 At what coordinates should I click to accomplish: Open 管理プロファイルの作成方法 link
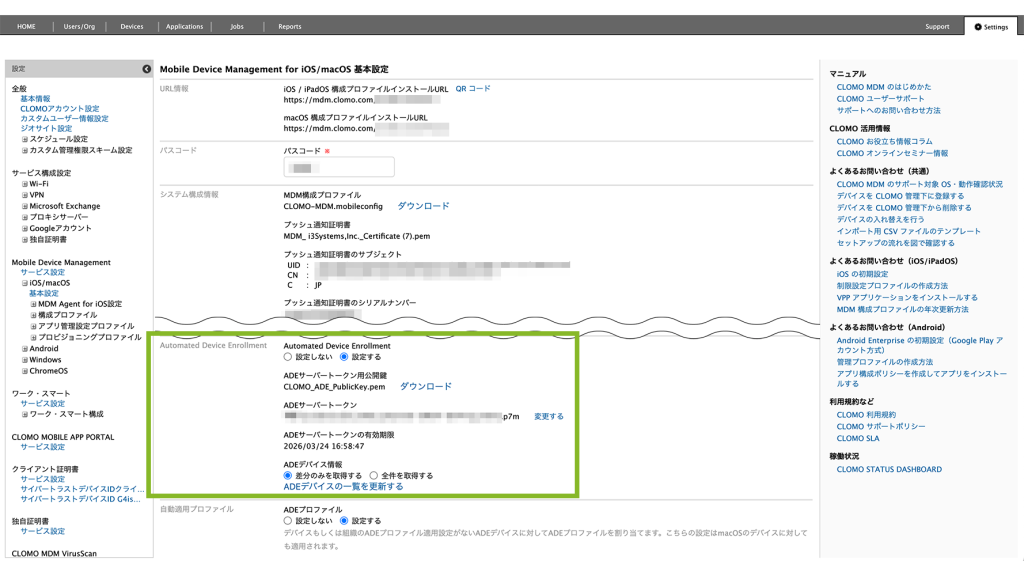(x=885, y=362)
